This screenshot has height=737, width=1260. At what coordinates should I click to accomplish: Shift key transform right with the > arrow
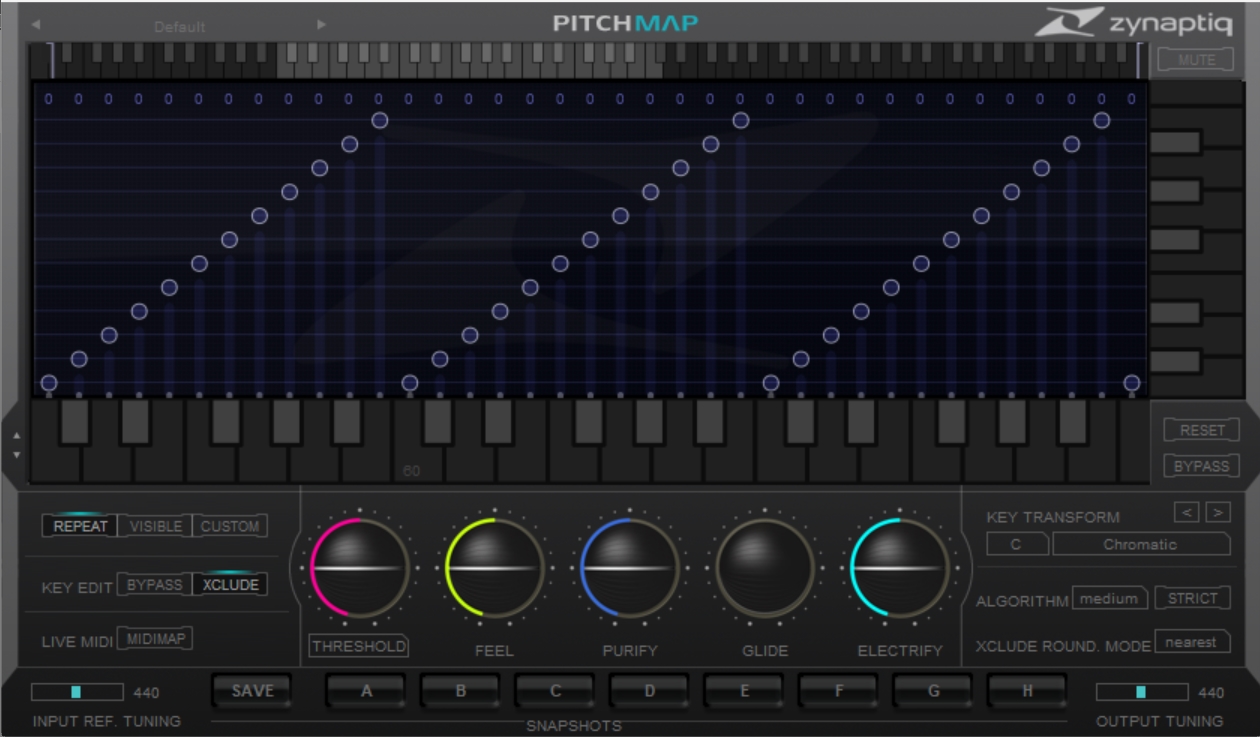pyautogui.click(x=1218, y=512)
